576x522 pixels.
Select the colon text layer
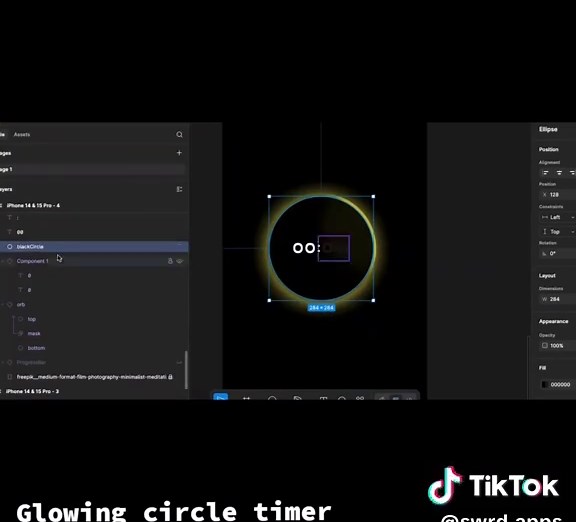(x=18, y=218)
